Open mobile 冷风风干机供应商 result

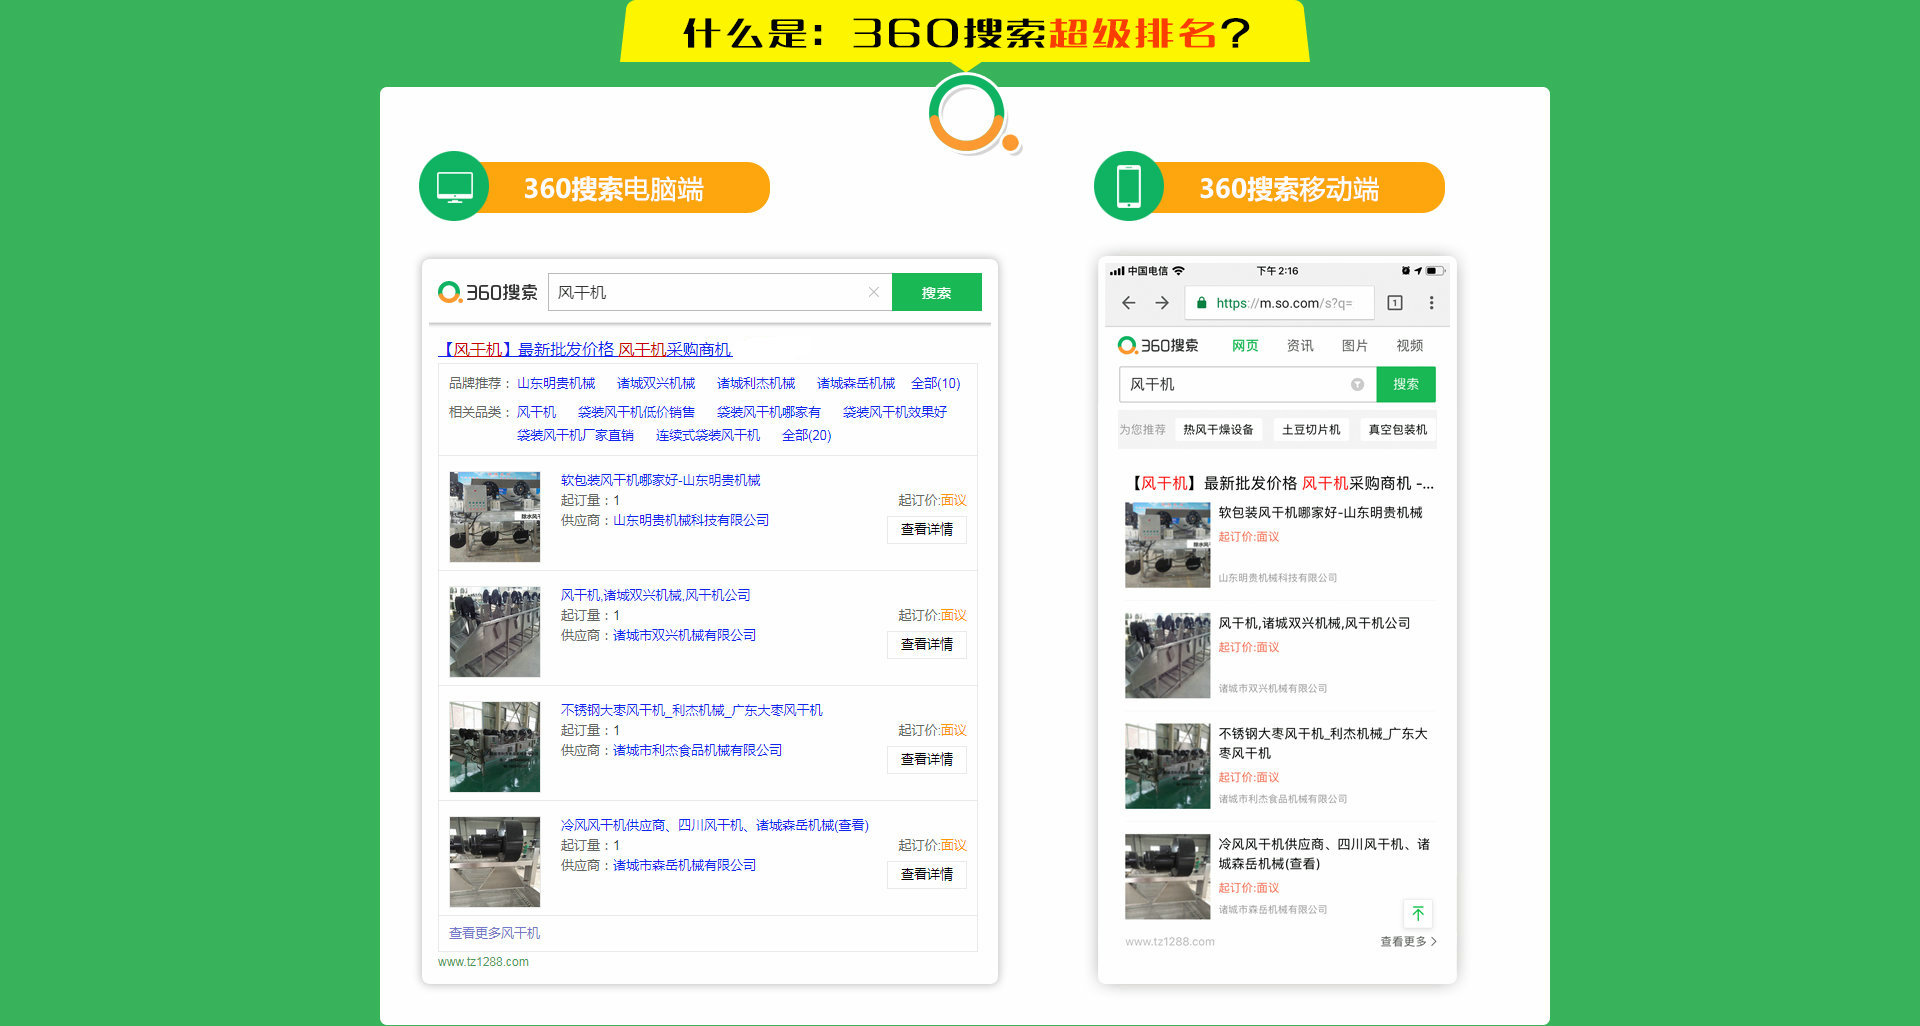tap(1324, 854)
